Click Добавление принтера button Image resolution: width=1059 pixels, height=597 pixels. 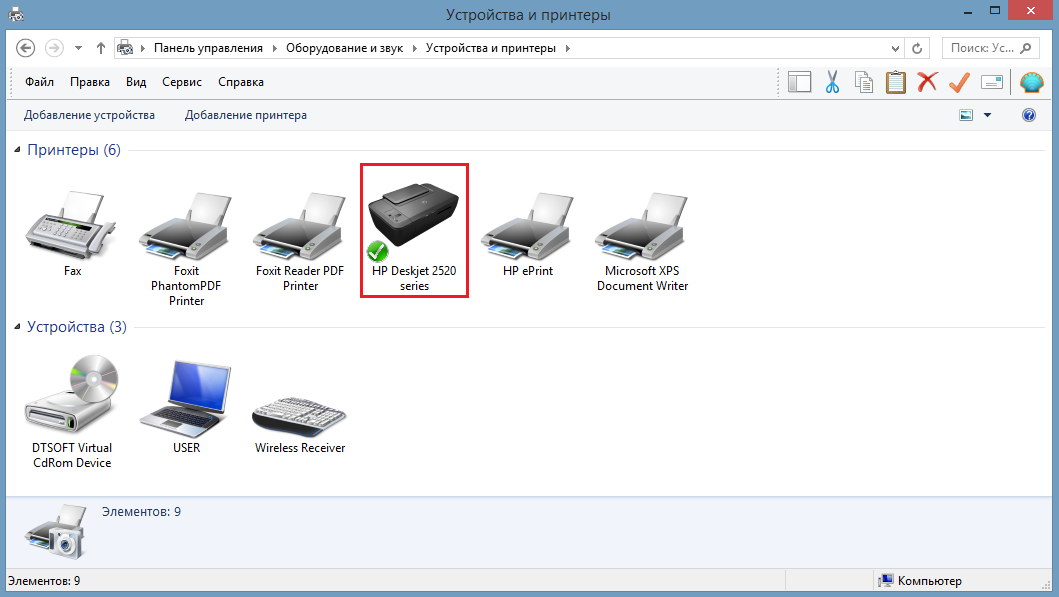246,115
